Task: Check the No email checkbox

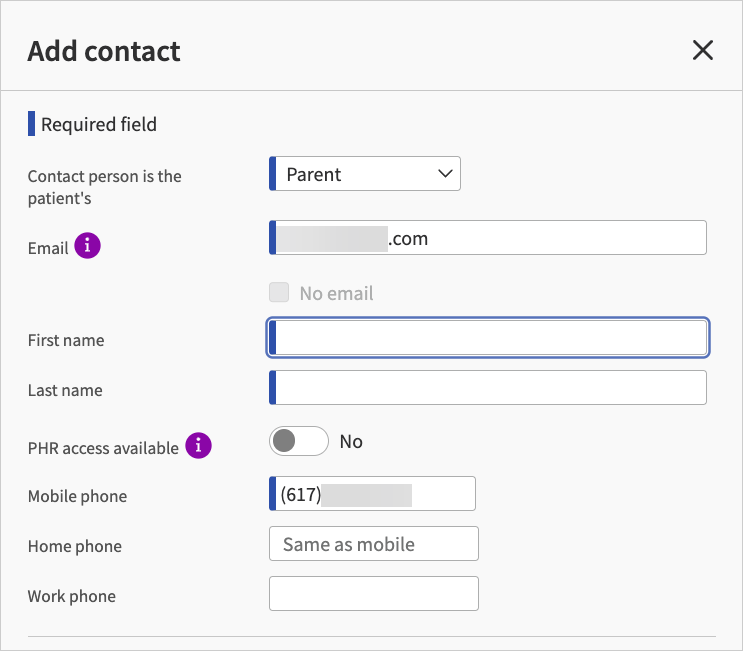Action: click(x=280, y=293)
